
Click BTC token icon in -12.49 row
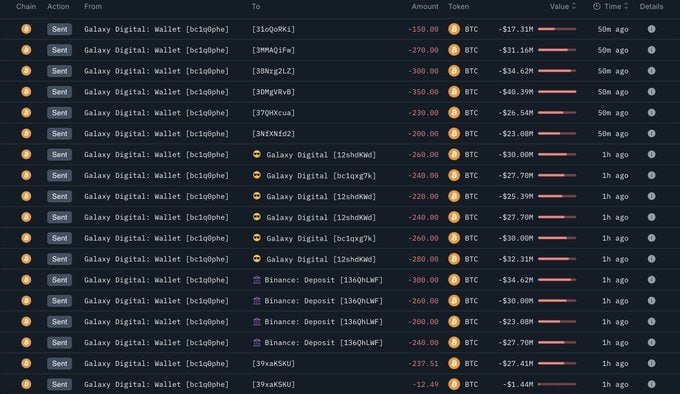tap(454, 384)
